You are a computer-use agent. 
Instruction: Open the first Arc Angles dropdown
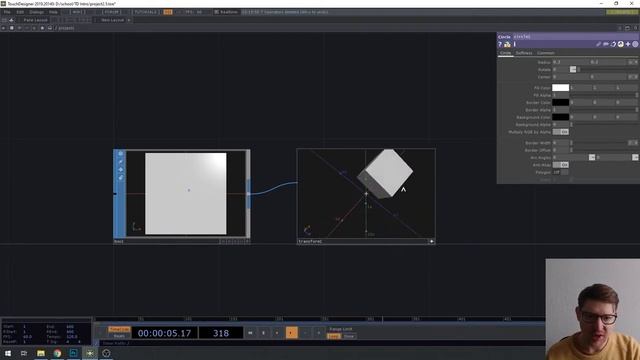592,157
